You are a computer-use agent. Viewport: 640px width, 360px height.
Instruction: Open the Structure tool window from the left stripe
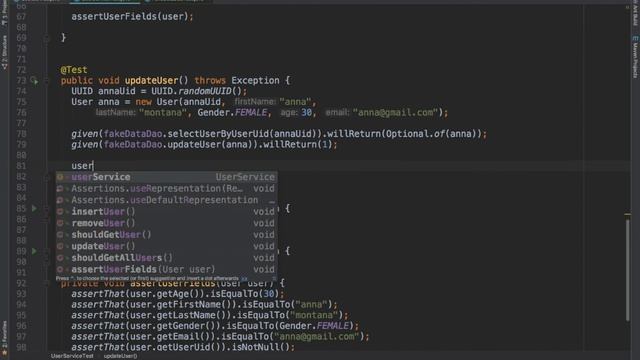[x=4, y=52]
